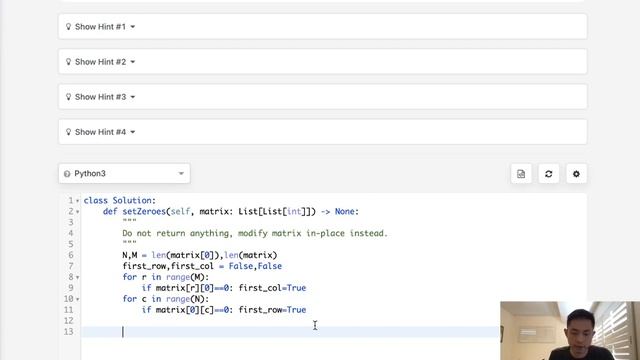Click the info icon beside Python3
640x360 pixels.
(x=67, y=174)
